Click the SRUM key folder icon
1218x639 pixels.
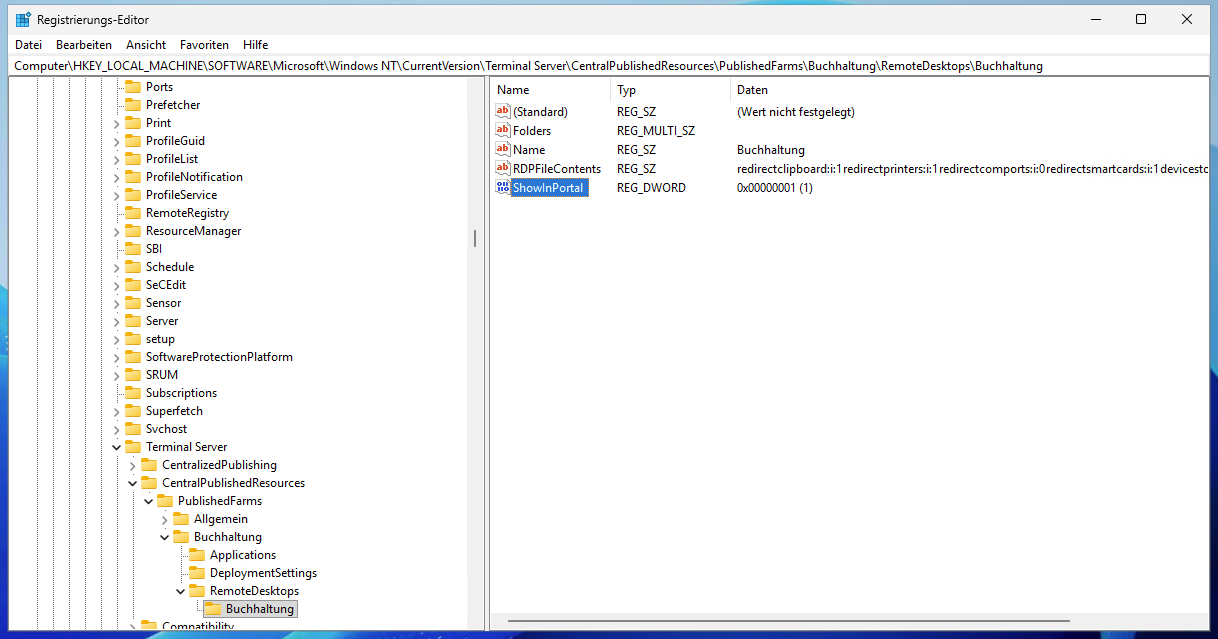132,375
